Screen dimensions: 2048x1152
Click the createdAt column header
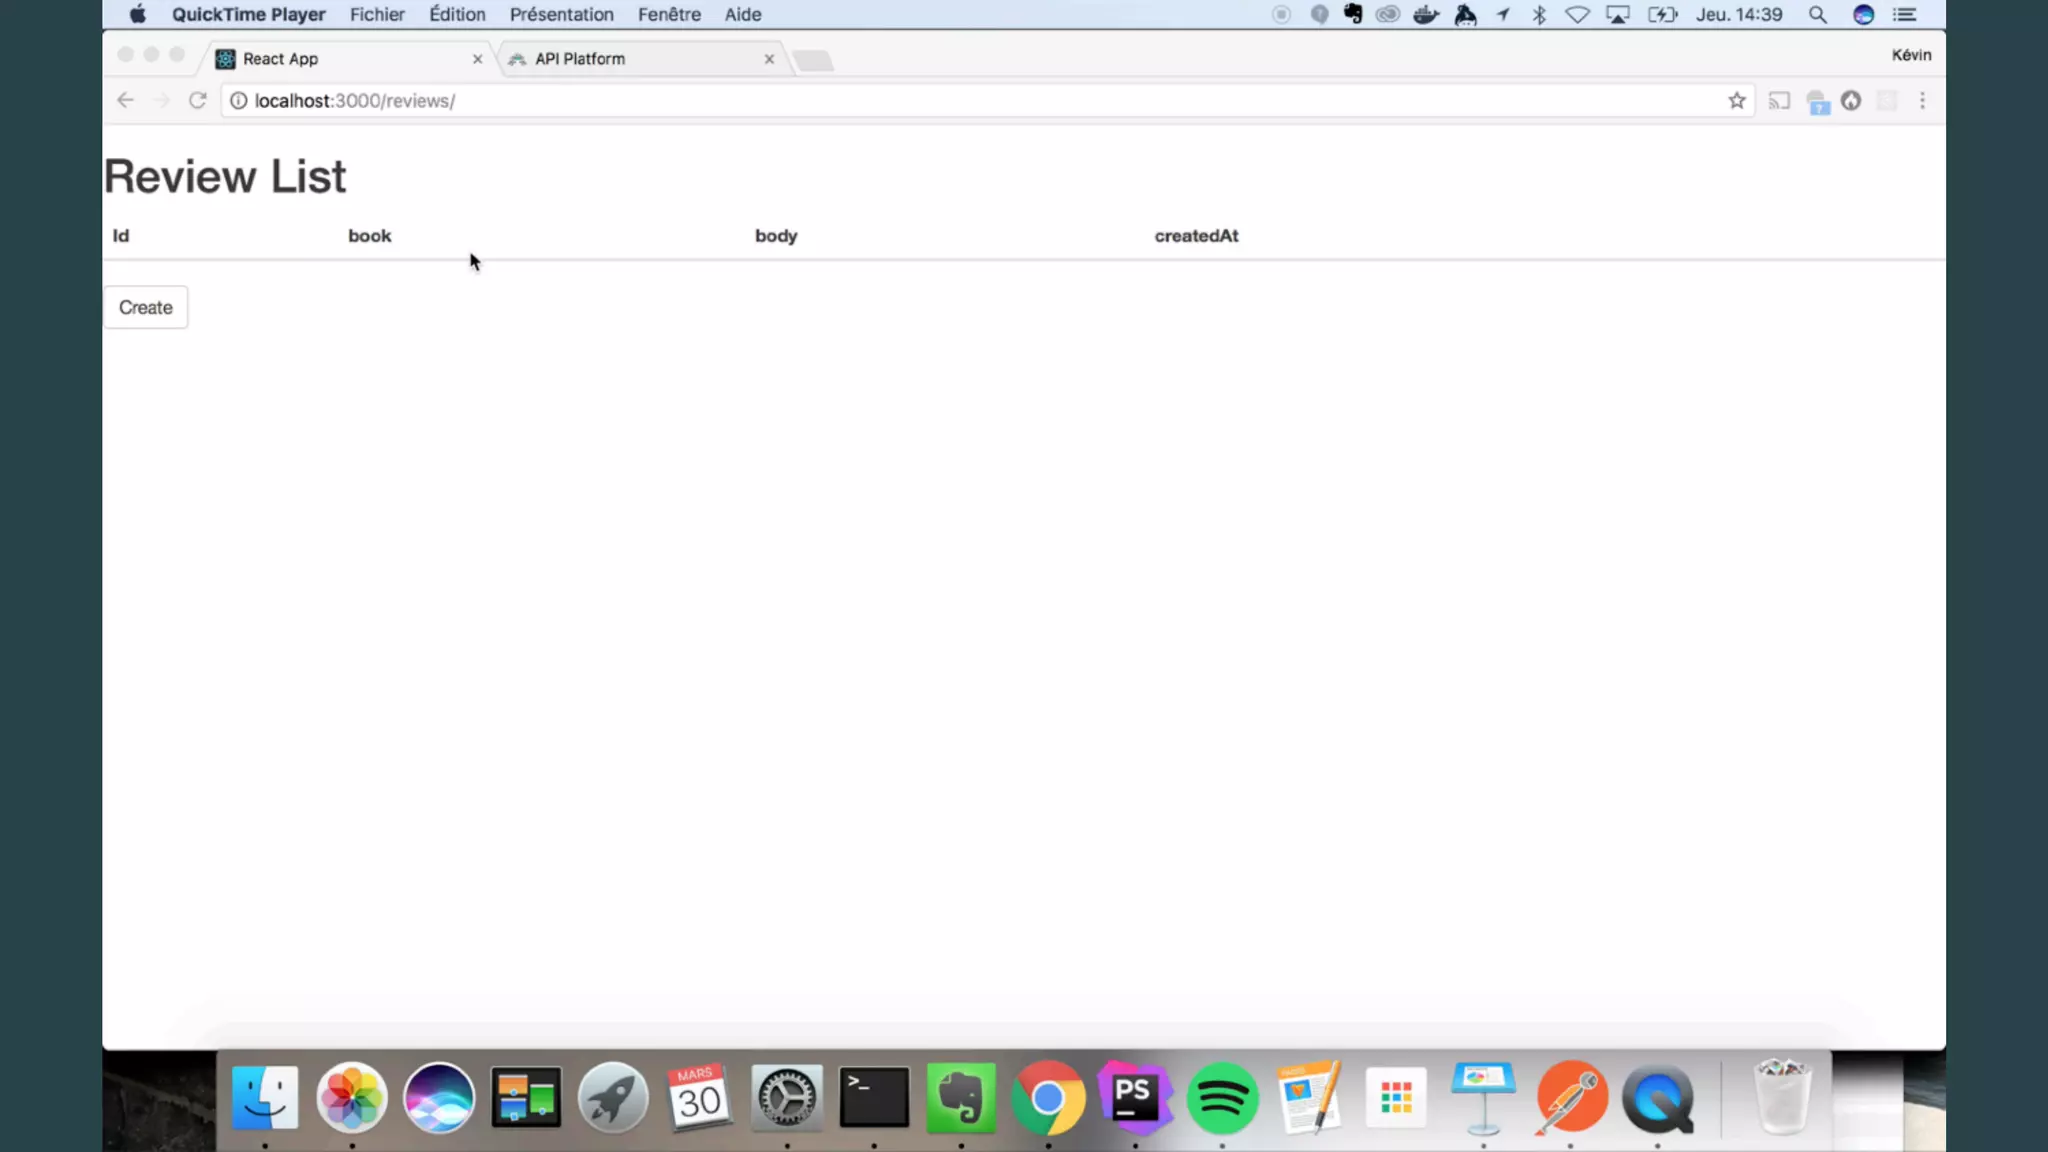point(1196,236)
